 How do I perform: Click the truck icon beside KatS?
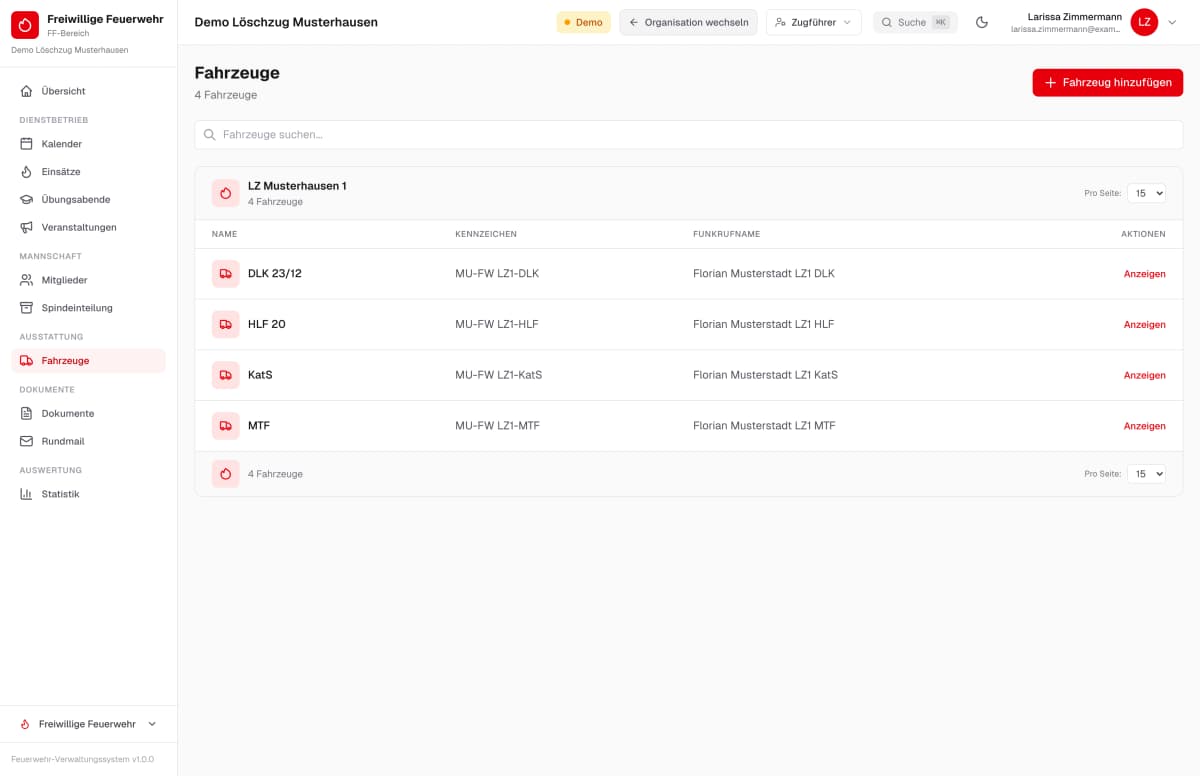click(x=226, y=375)
